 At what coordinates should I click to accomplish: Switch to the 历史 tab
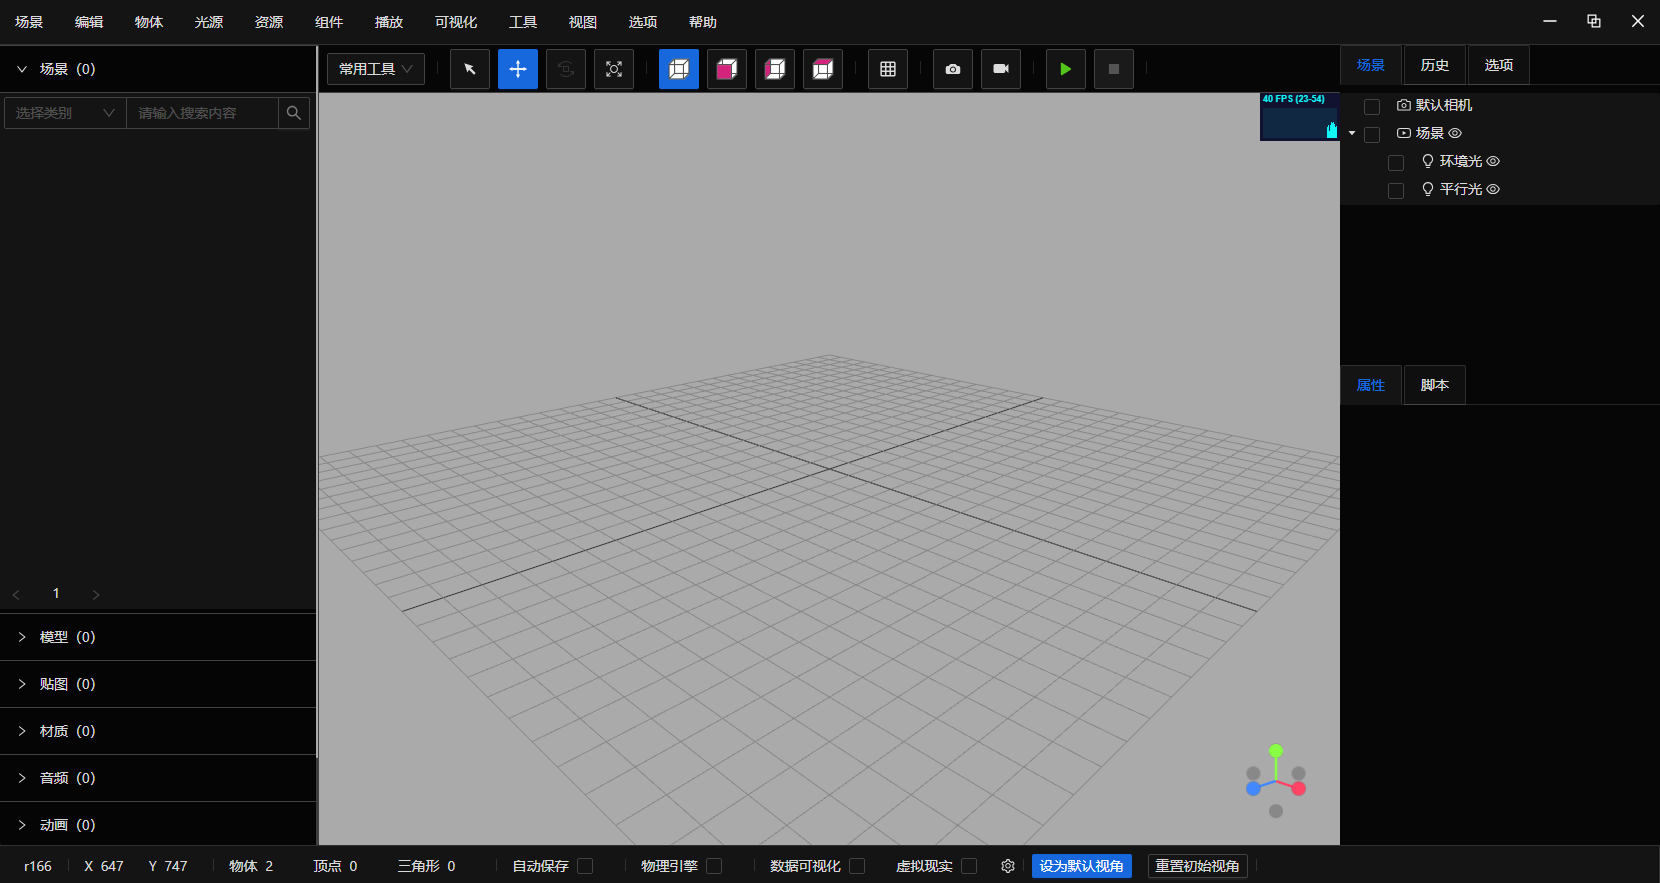[1435, 65]
